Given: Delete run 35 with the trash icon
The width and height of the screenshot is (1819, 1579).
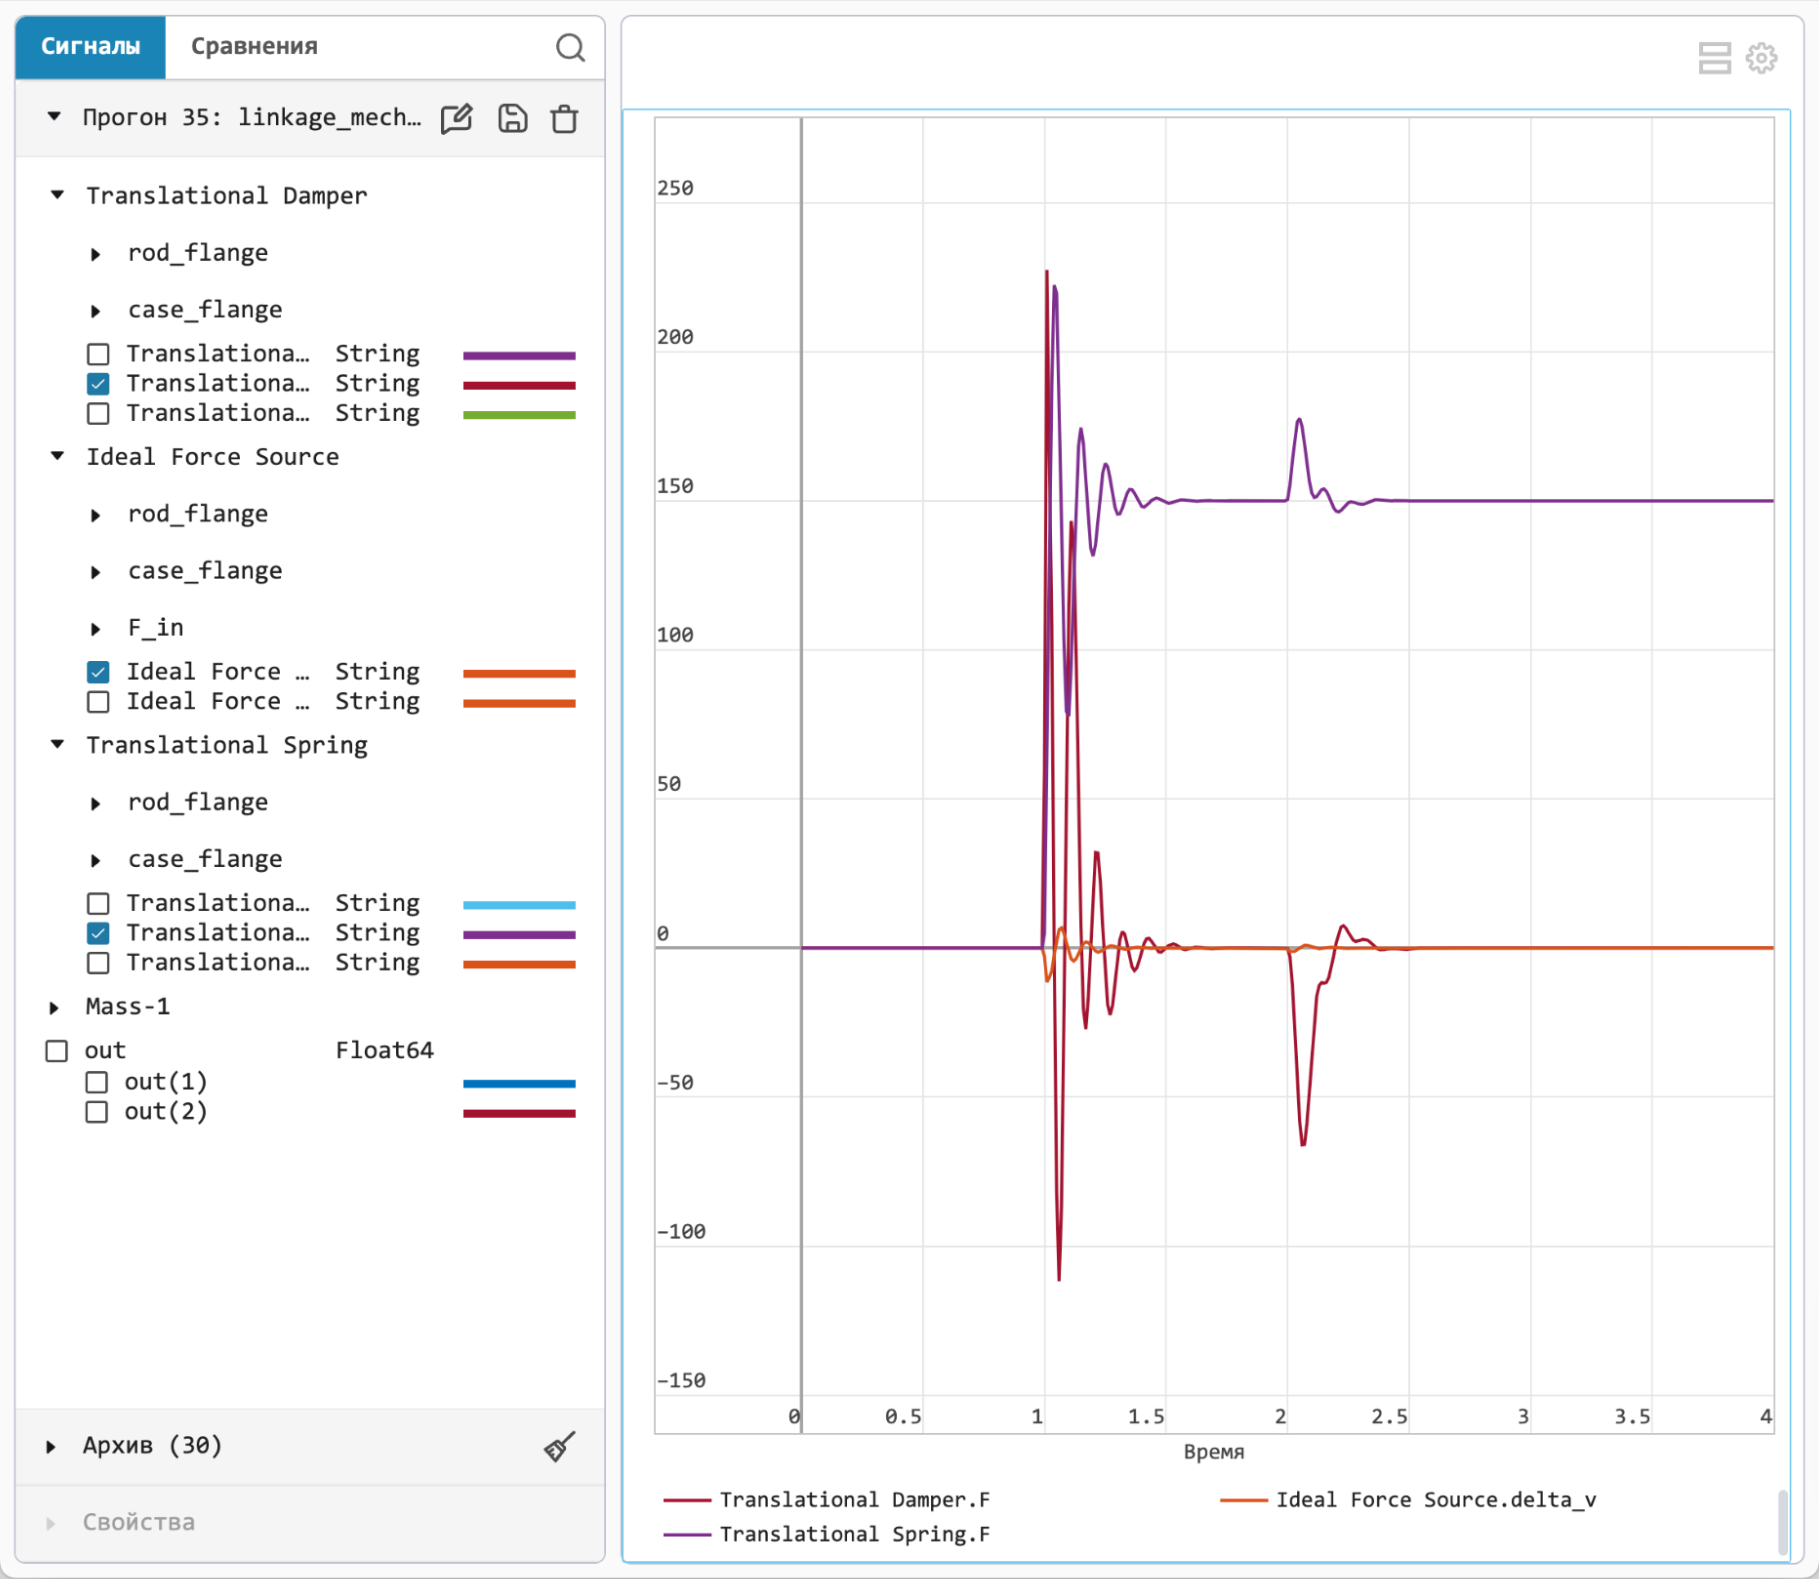Looking at the screenshot, I should 565,118.
